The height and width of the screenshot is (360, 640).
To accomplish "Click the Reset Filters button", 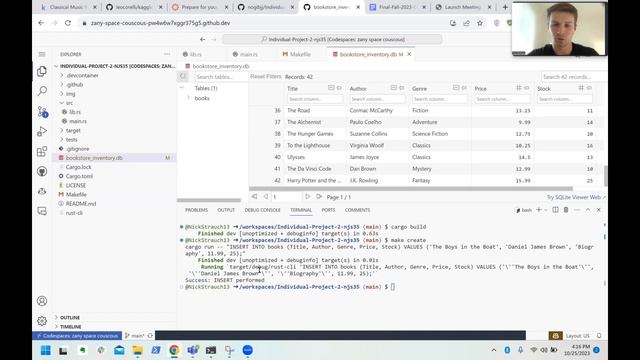I will coord(266,76).
